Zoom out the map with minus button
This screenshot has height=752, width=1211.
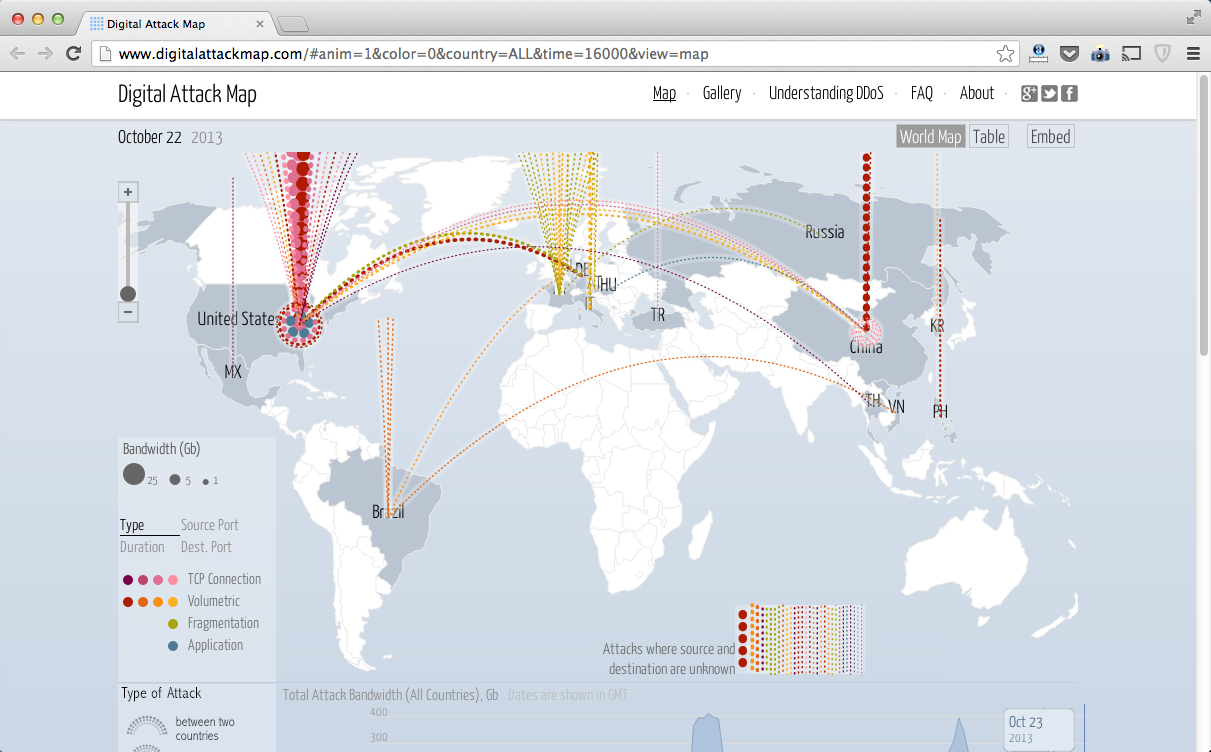click(128, 312)
